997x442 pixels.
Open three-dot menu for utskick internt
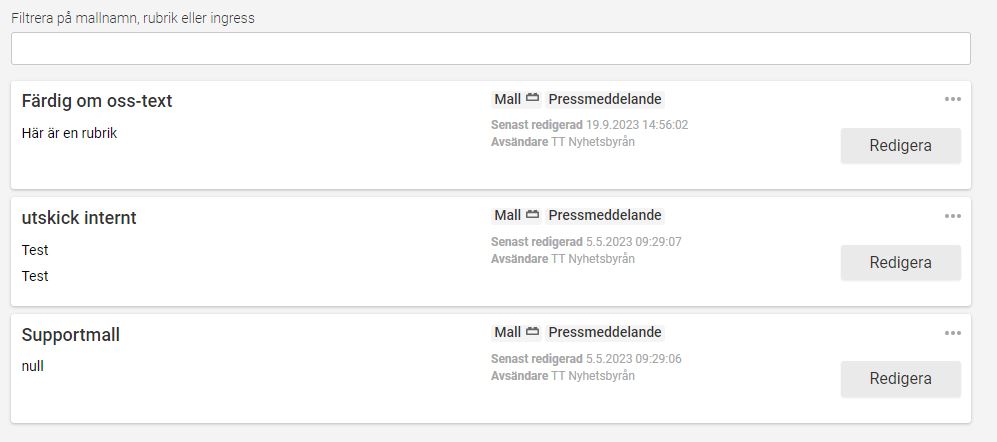[x=952, y=216]
